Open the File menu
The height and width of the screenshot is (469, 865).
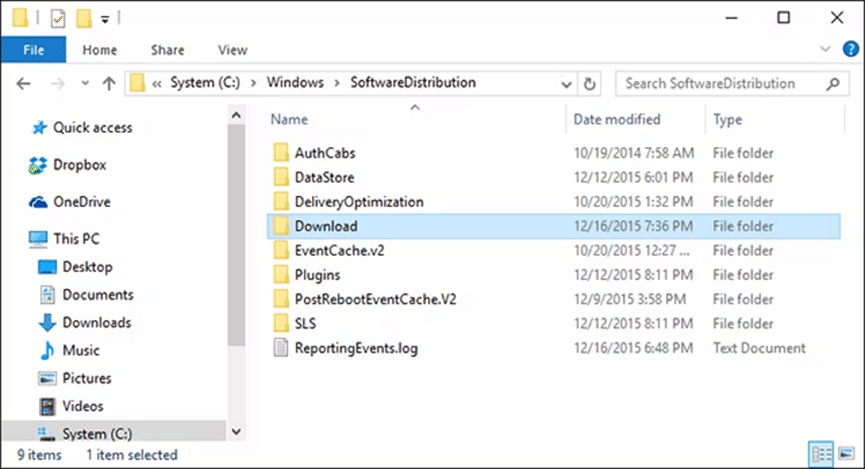33,49
